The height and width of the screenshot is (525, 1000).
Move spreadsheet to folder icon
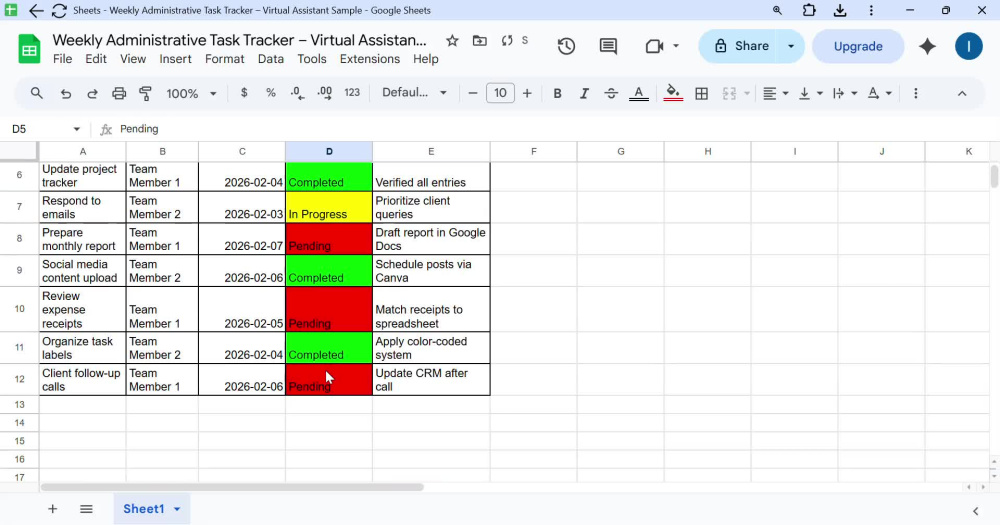(480, 41)
